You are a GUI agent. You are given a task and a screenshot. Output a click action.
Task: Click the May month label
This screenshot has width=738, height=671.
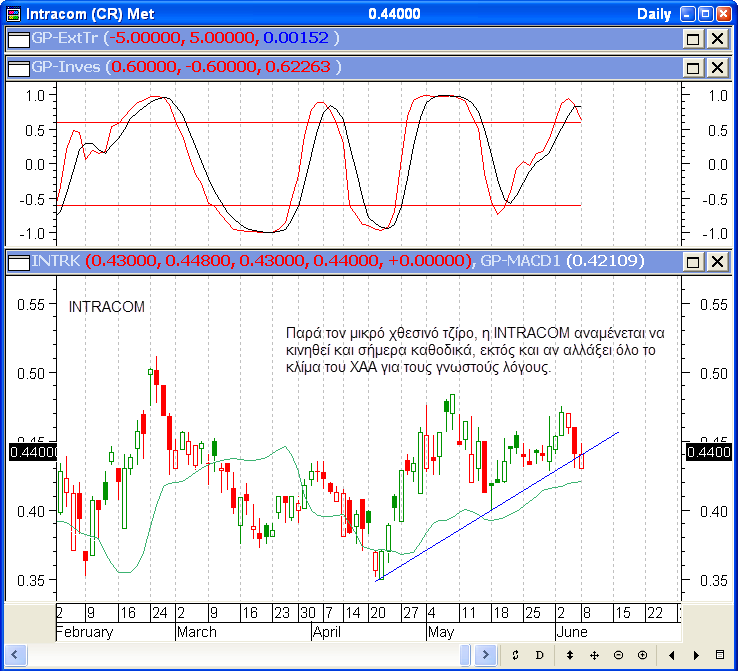click(x=441, y=632)
